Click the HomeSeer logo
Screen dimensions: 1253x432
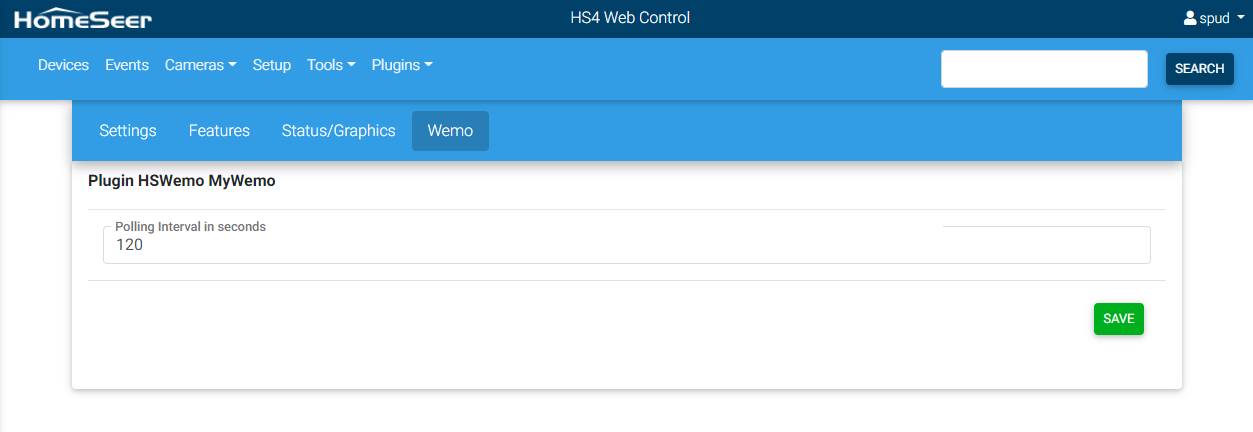(83, 18)
